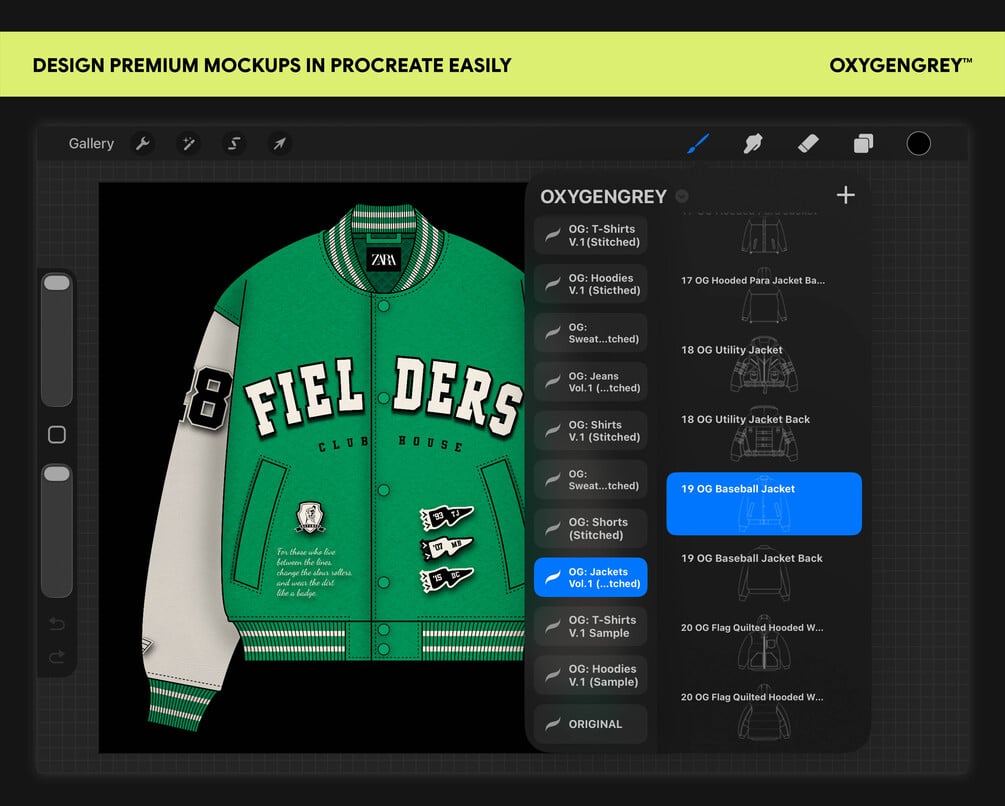1005x806 pixels.
Task: Select OG: Hoodies V.1 (Sticthed) brush set
Action: [590, 284]
